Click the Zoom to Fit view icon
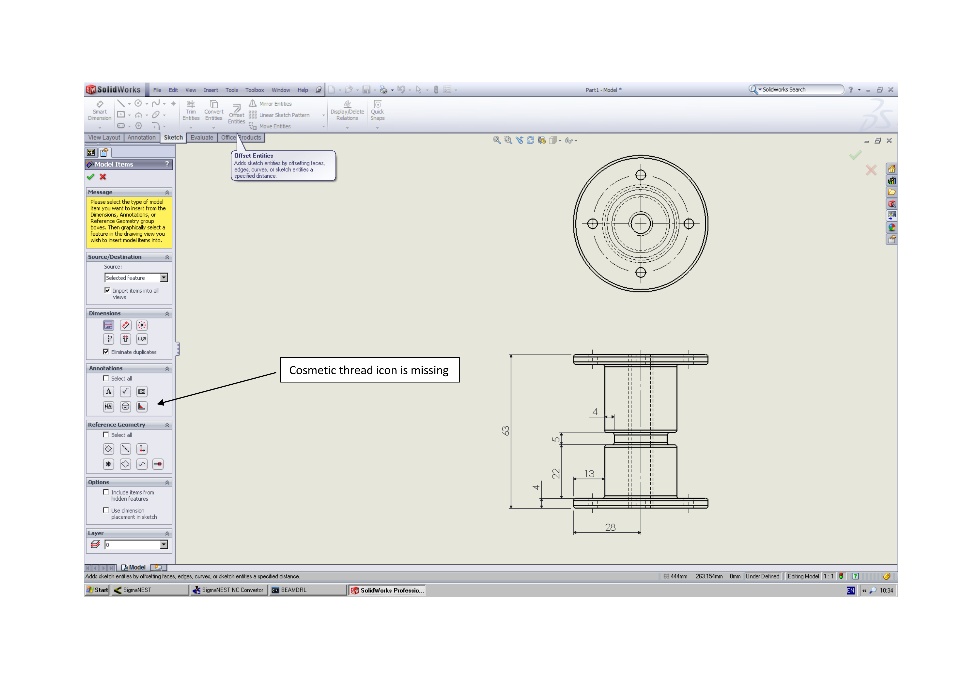 pyautogui.click(x=497, y=140)
